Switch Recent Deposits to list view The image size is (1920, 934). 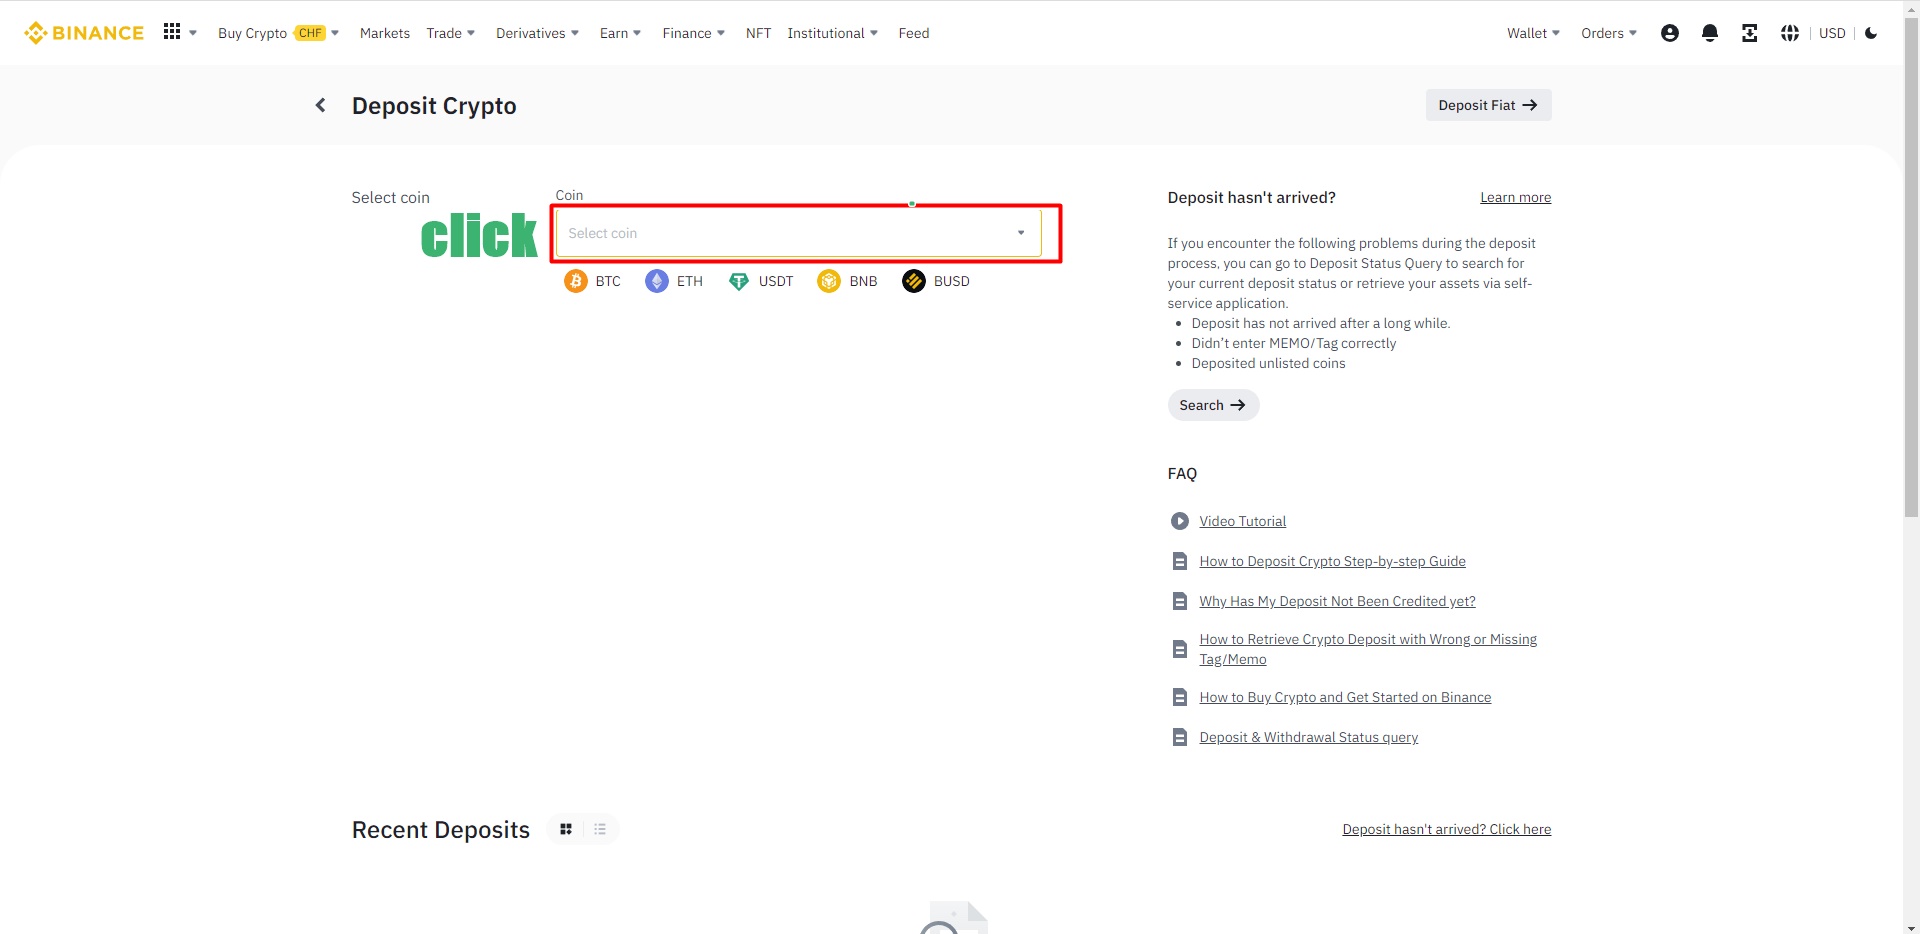pyautogui.click(x=600, y=829)
